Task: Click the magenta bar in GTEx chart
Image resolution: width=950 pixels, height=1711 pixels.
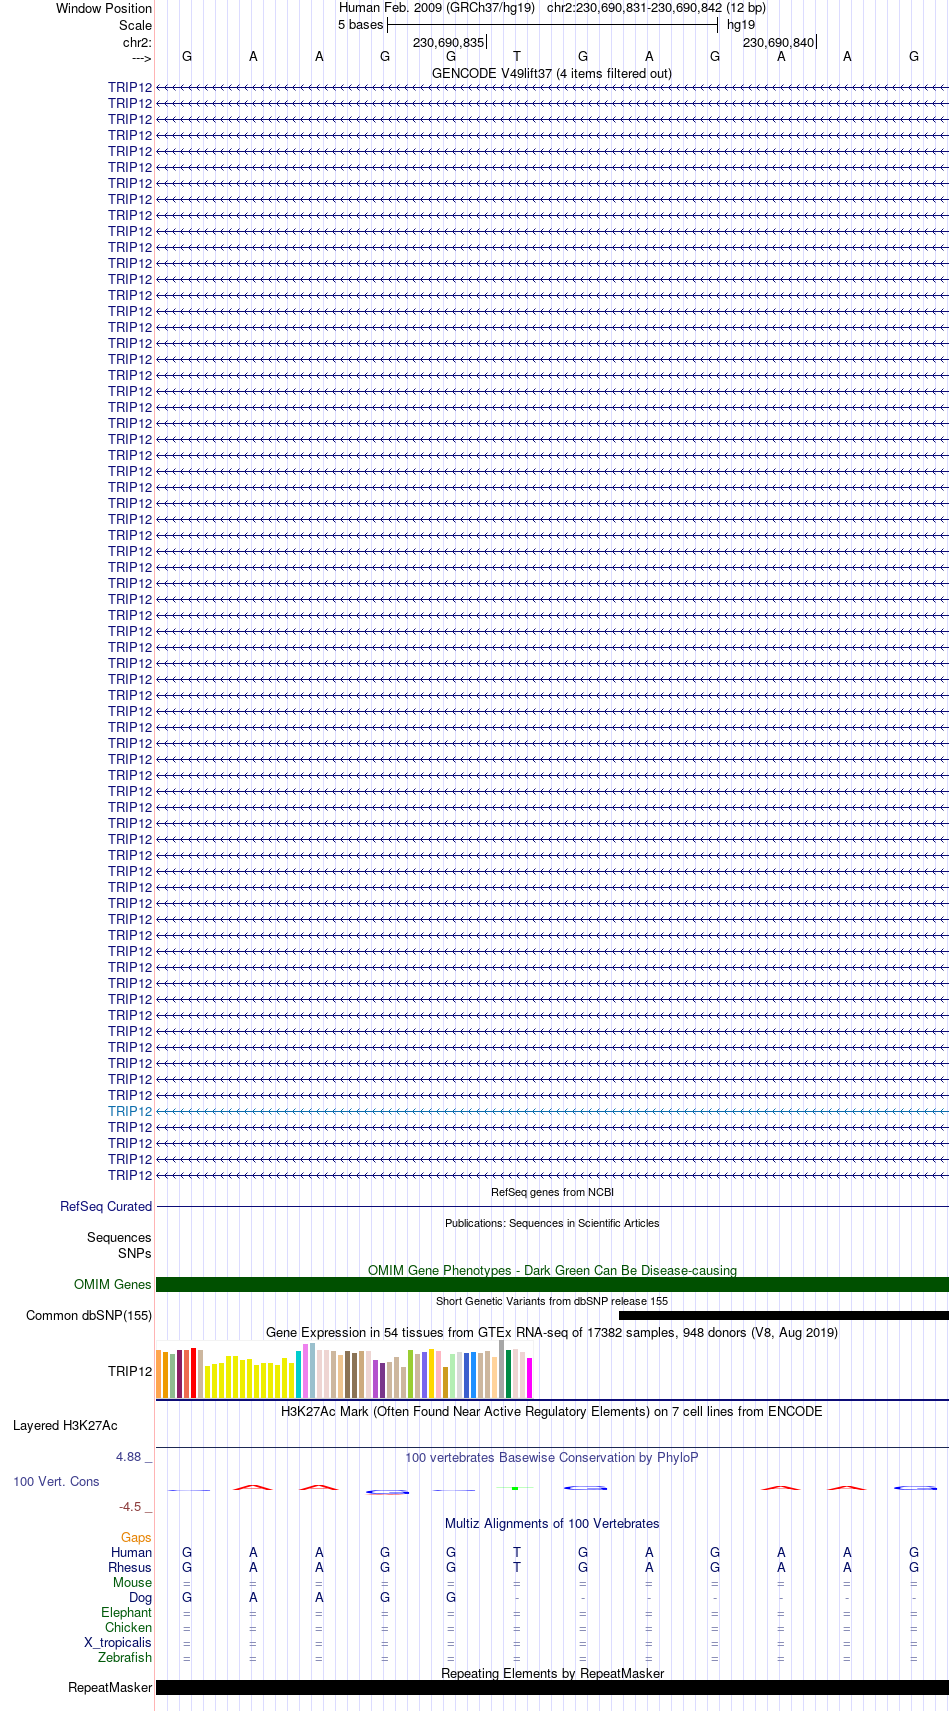Action: point(530,1378)
